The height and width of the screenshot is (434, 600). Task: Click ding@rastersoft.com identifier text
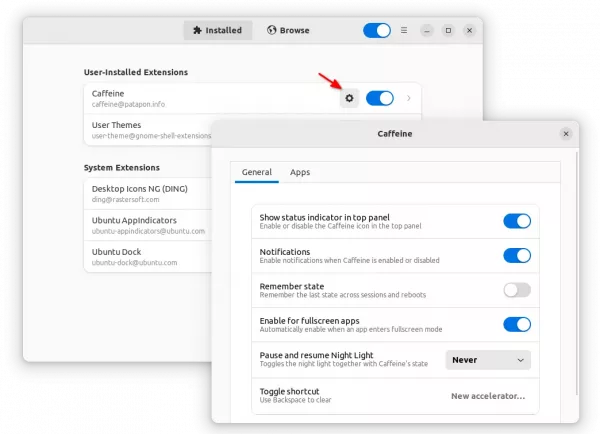[126, 199]
